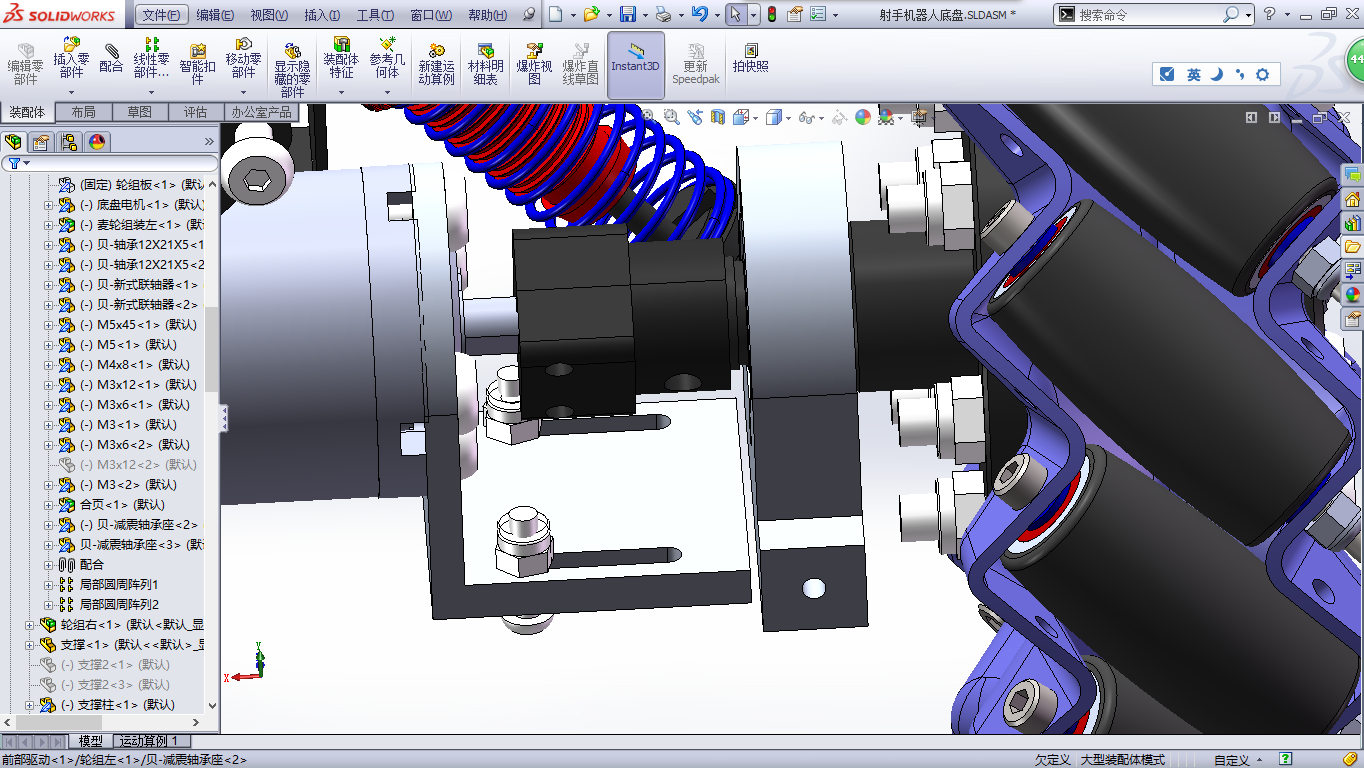Open 材料明细表 (Bill of Materials)

485,64
